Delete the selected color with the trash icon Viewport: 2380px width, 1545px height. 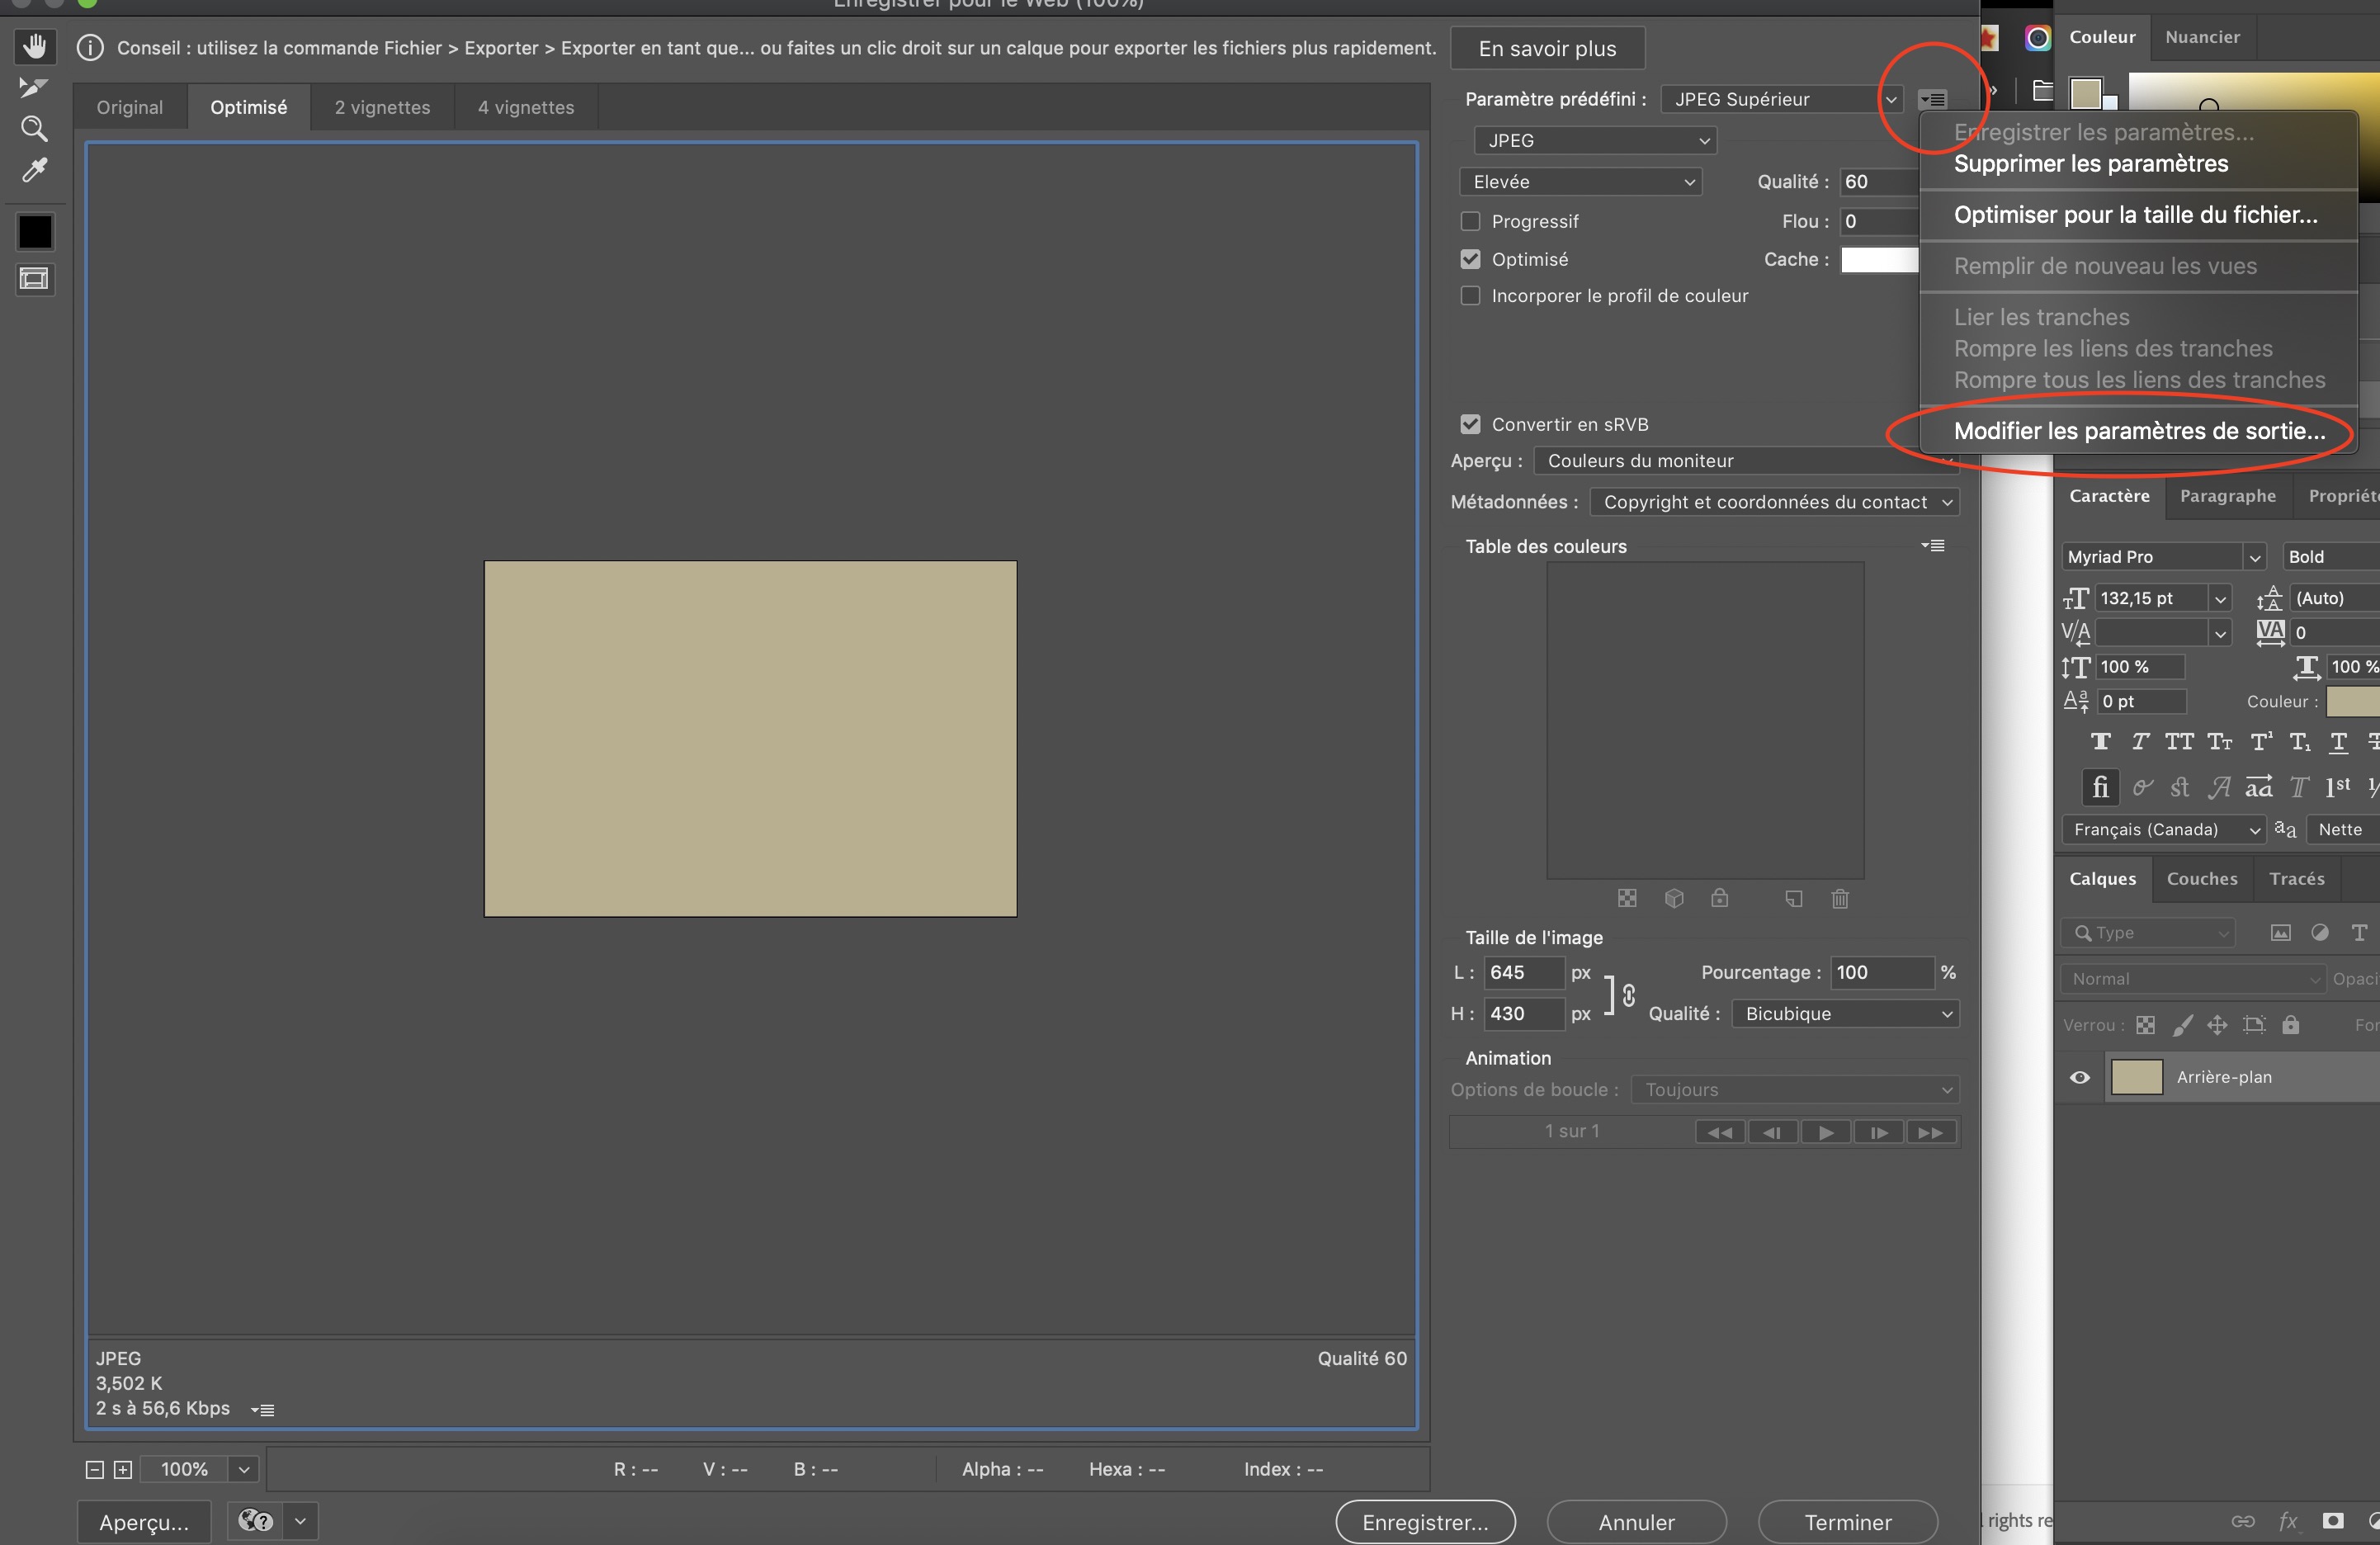tap(1839, 898)
